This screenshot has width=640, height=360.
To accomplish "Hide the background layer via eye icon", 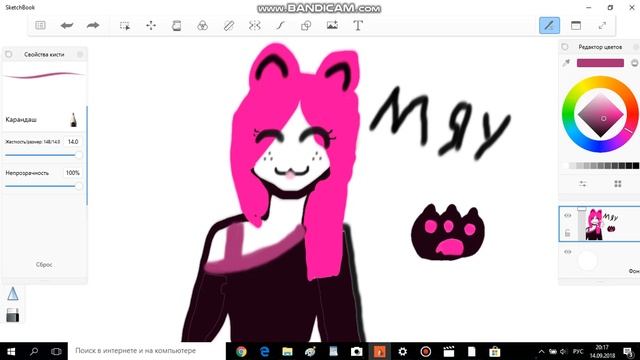I will [x=568, y=252].
